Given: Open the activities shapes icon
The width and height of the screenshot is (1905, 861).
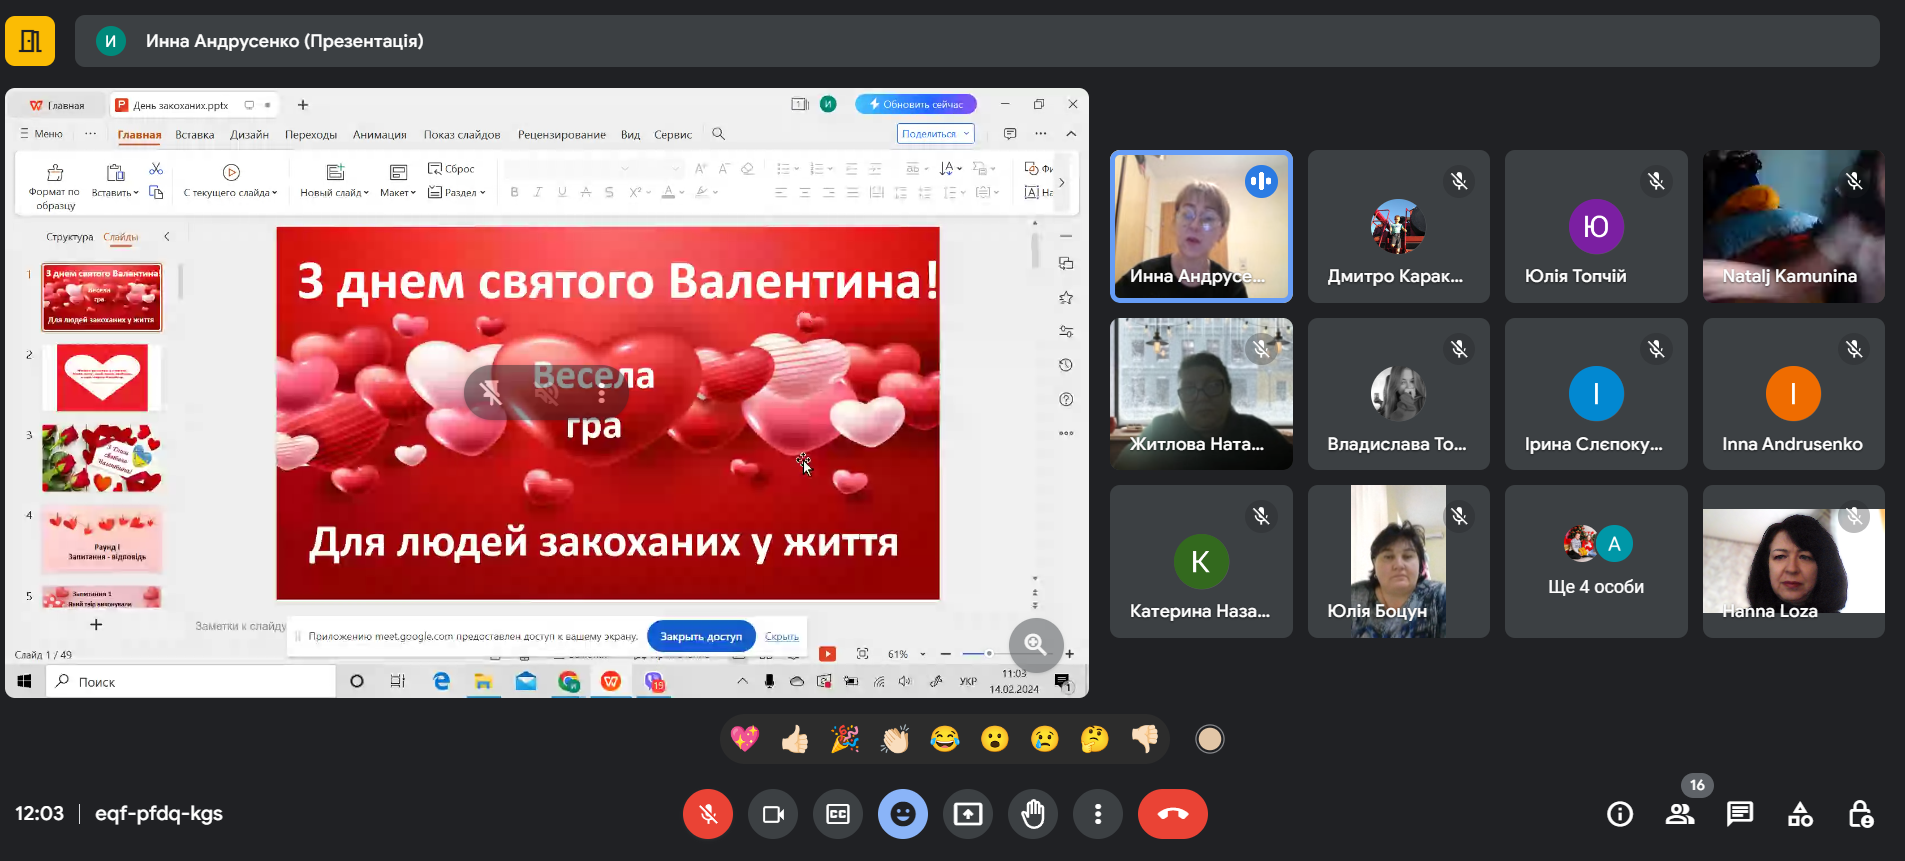Looking at the screenshot, I should (x=1800, y=814).
